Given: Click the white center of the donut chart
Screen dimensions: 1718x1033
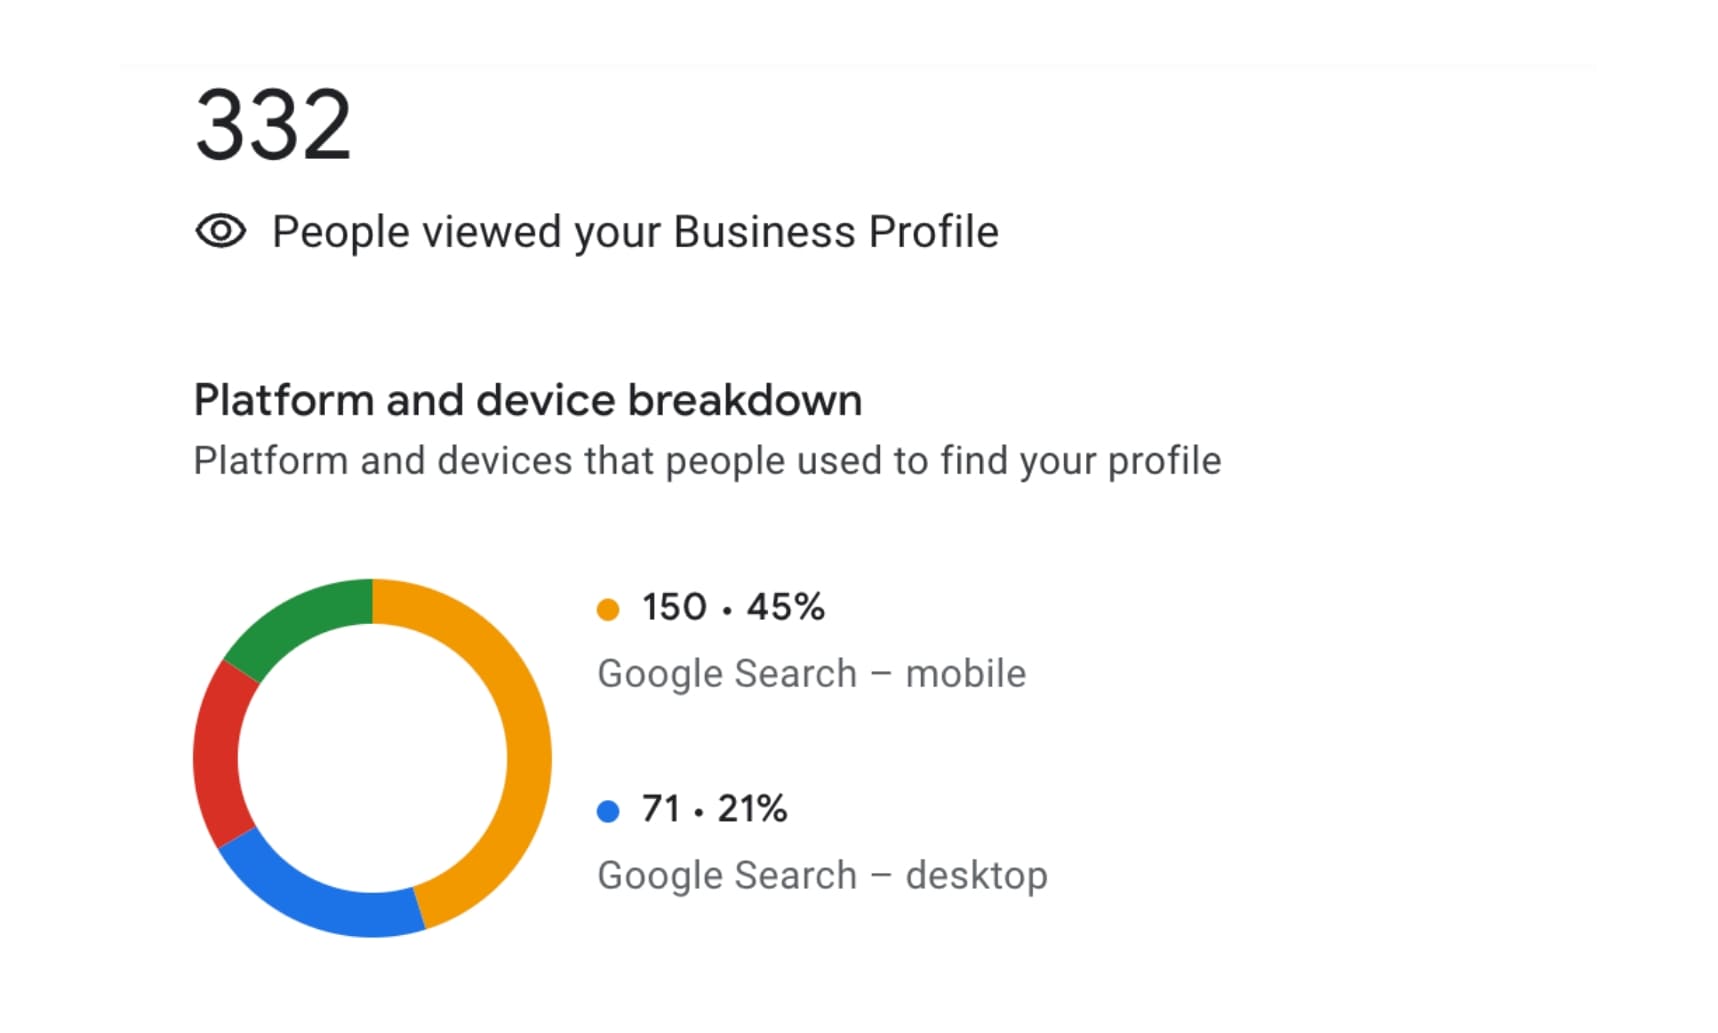Looking at the screenshot, I should (x=372, y=758).
